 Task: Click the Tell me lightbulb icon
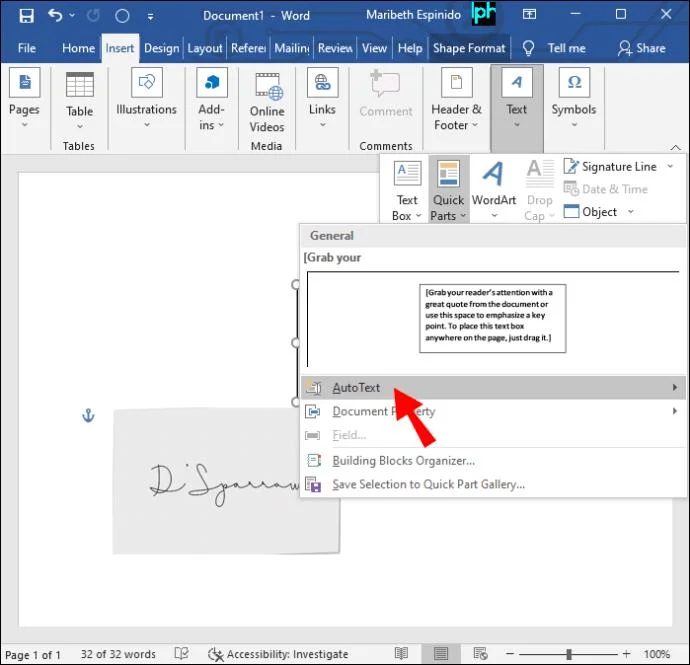coord(528,48)
